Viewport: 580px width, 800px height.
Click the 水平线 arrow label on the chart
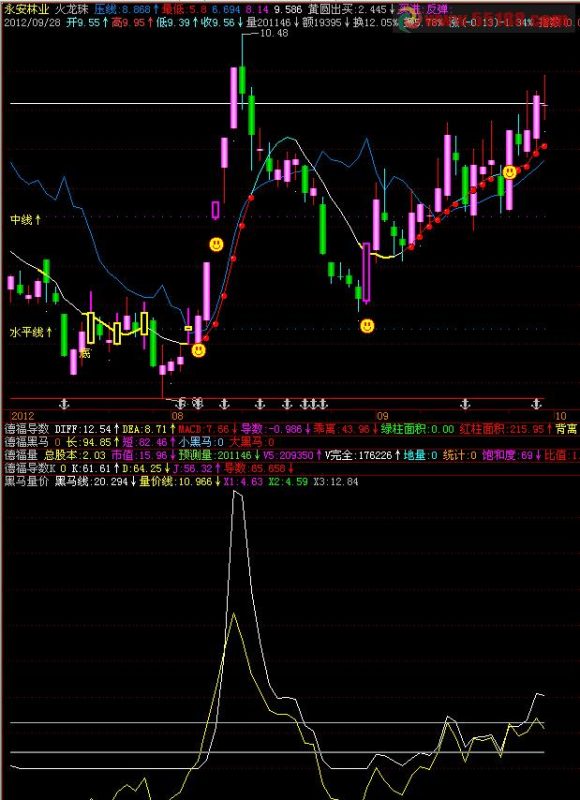31,332
